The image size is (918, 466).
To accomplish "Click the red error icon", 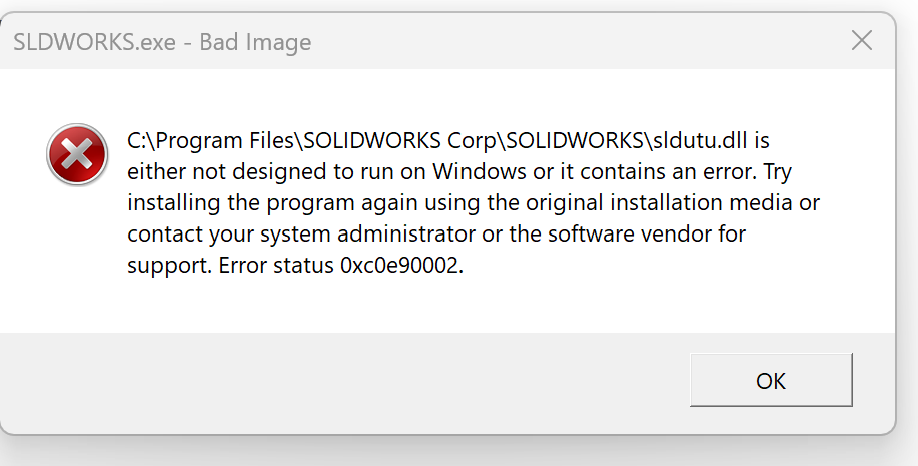I will coord(77,156).
